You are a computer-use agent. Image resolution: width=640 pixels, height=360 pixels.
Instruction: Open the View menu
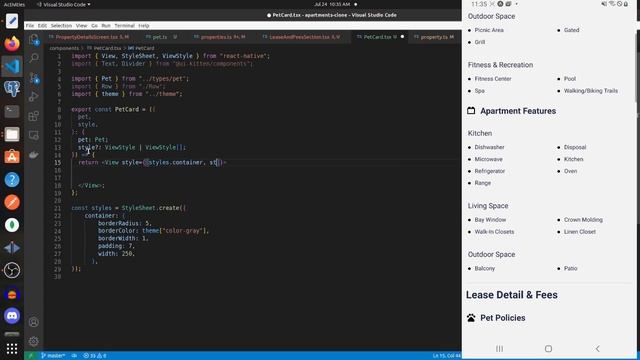81,25
